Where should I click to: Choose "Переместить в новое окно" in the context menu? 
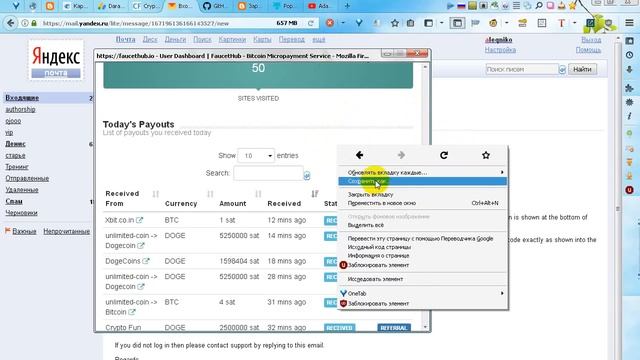click(x=382, y=203)
